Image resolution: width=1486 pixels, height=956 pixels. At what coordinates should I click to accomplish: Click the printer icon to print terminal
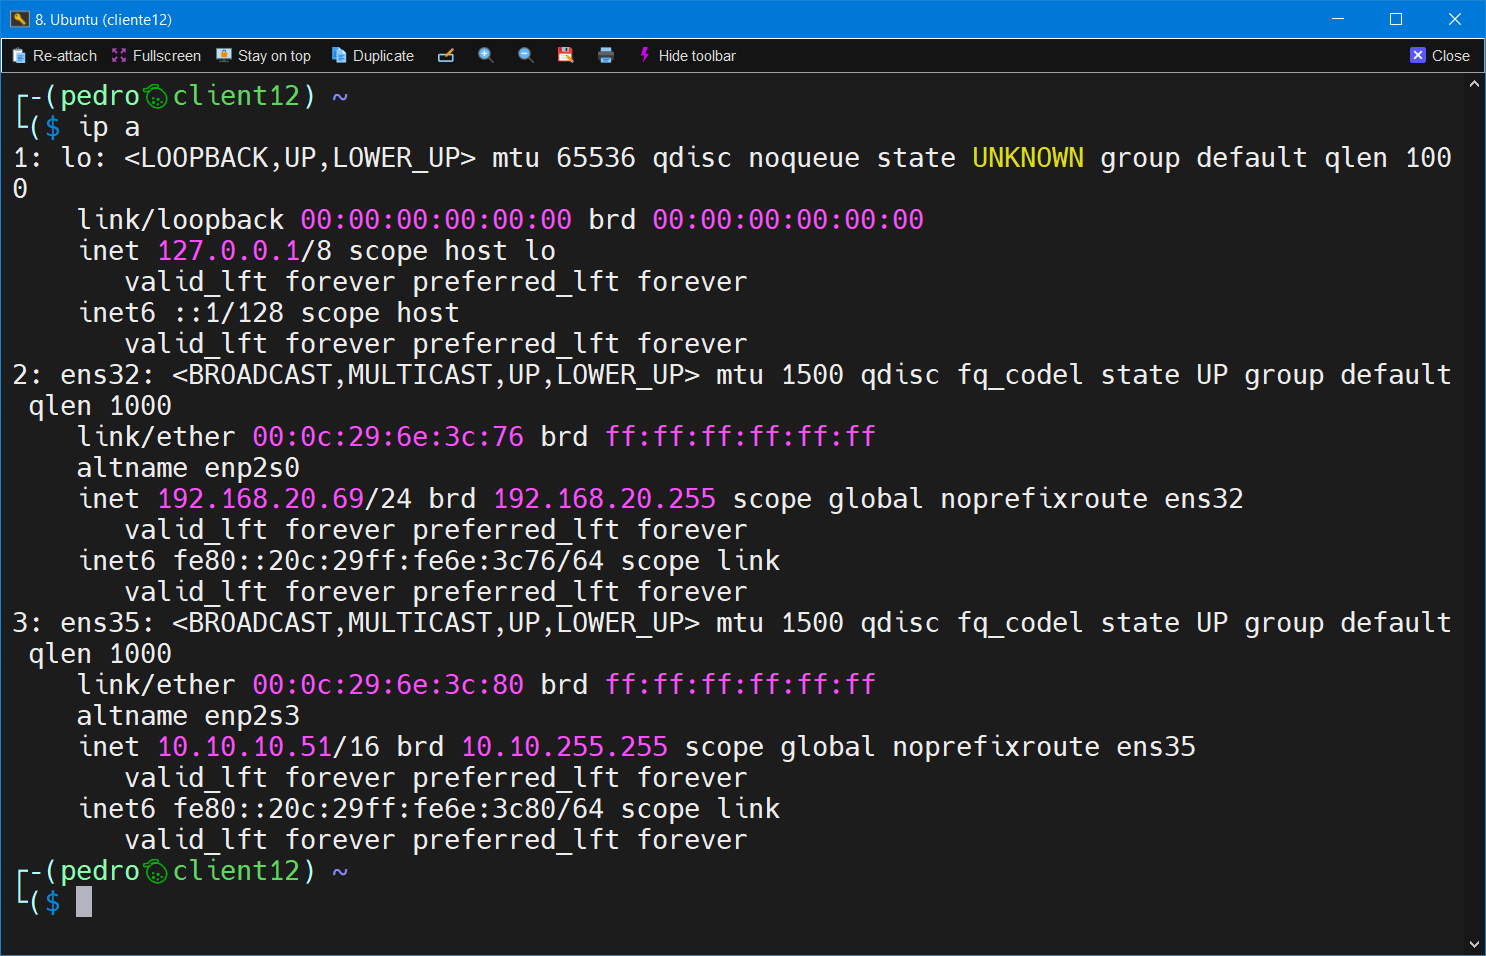point(606,56)
